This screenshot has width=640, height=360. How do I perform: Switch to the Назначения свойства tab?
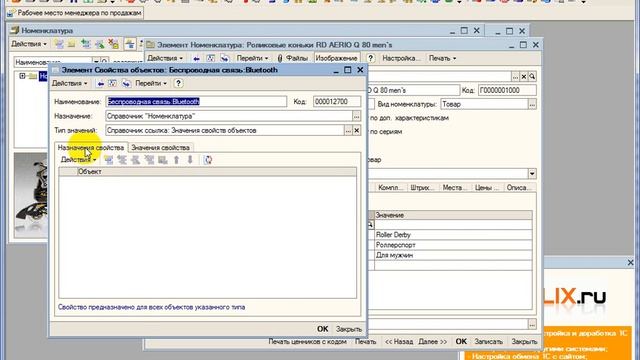tap(91, 147)
